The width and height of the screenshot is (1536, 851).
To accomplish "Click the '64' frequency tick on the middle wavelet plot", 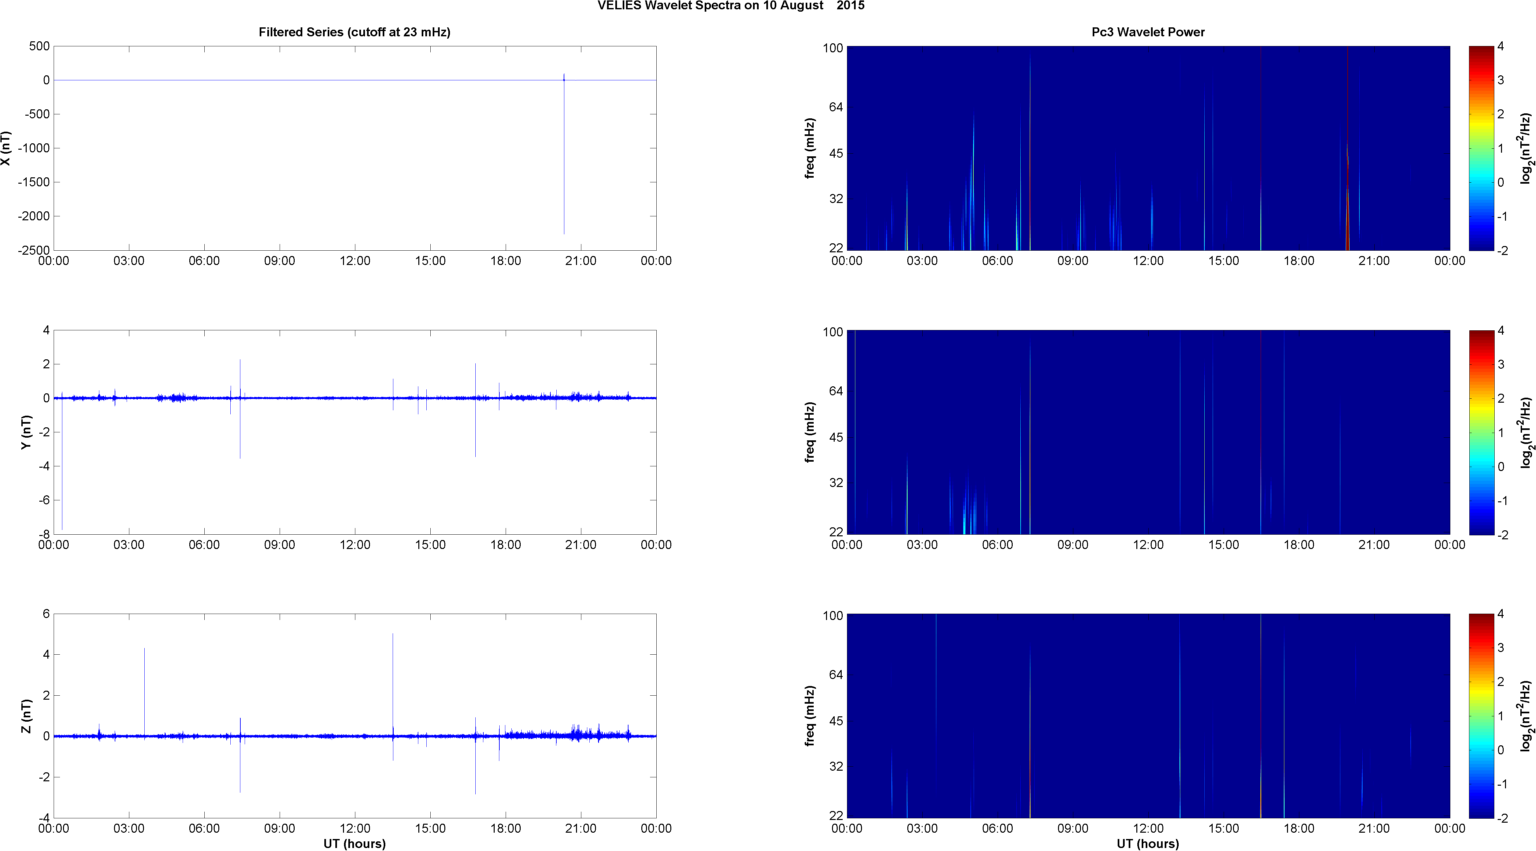I will tap(836, 391).
